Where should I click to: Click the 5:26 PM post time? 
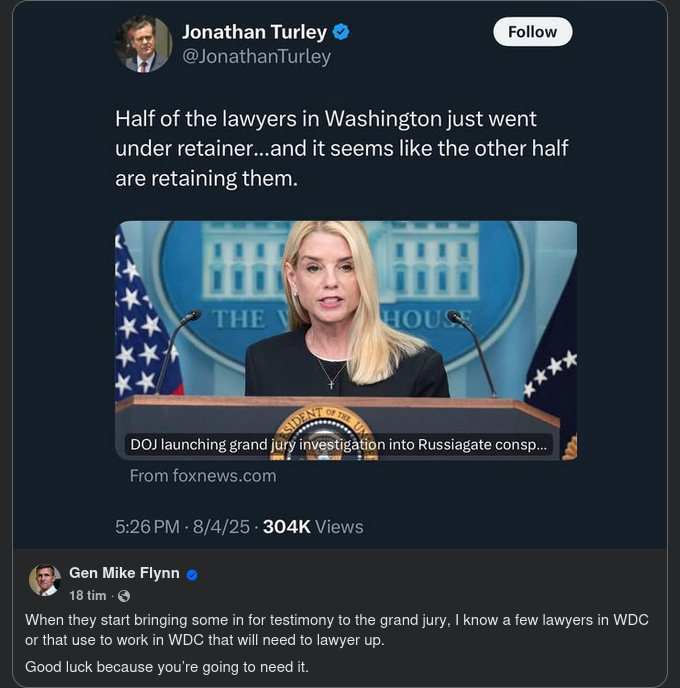147,527
